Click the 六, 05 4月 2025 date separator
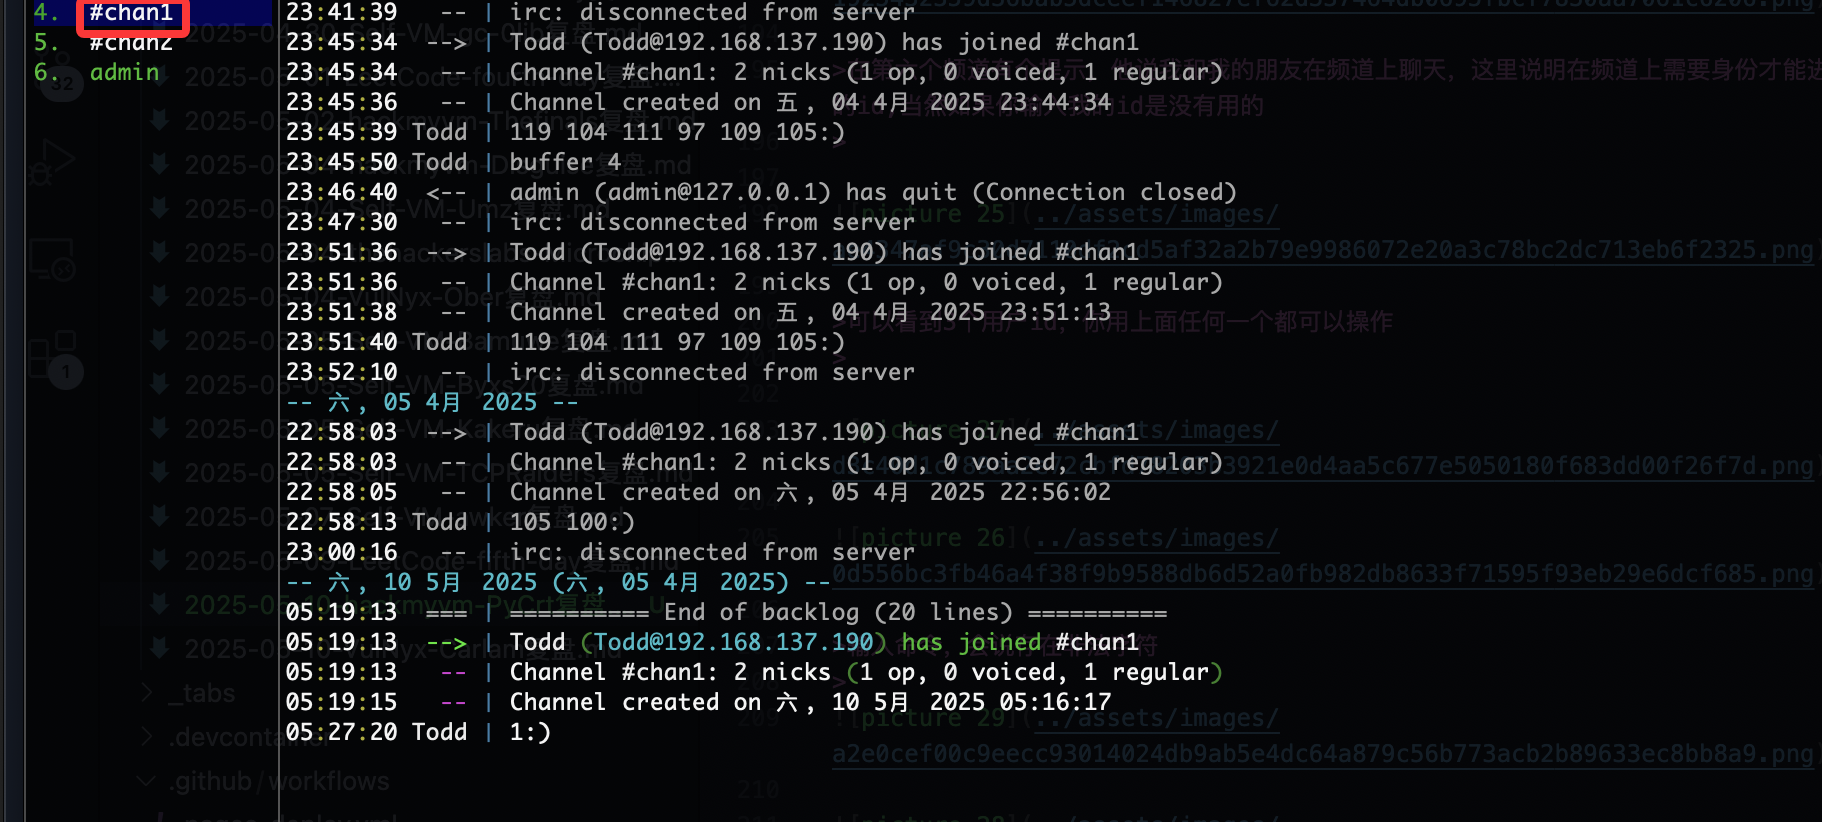Image resolution: width=1822 pixels, height=822 pixels. click(x=432, y=403)
